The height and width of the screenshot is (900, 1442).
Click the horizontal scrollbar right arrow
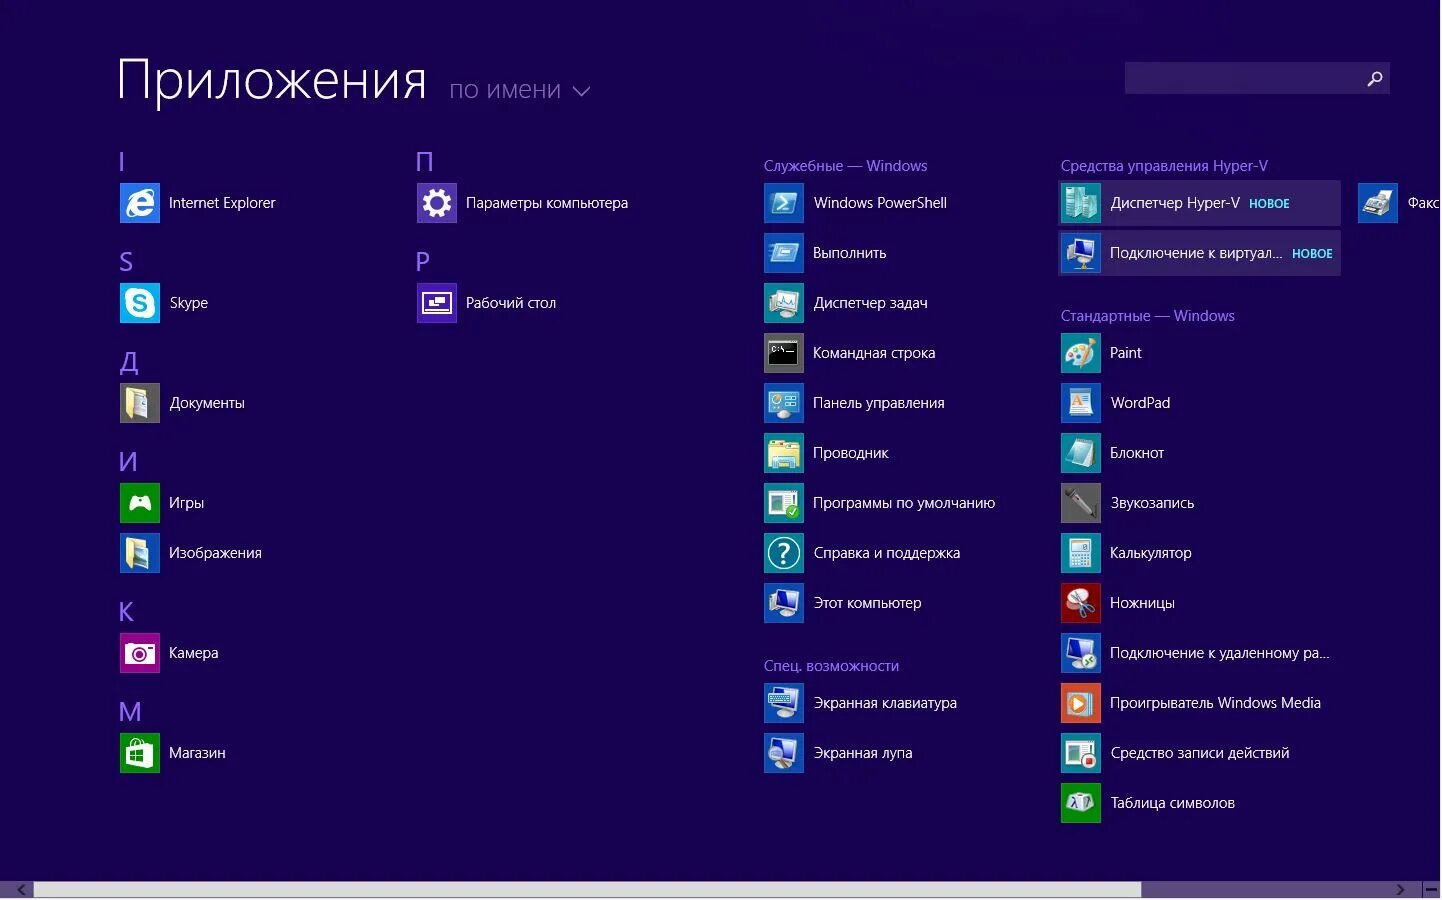point(1400,890)
